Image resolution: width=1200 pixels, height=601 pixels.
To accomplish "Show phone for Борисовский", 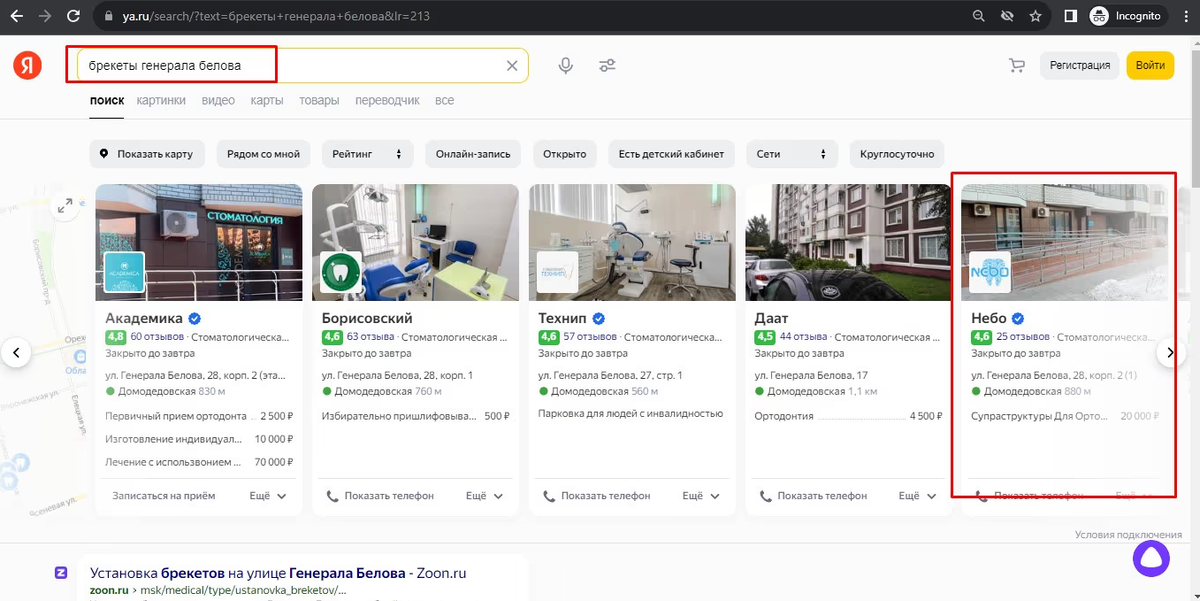I will tap(380, 495).
